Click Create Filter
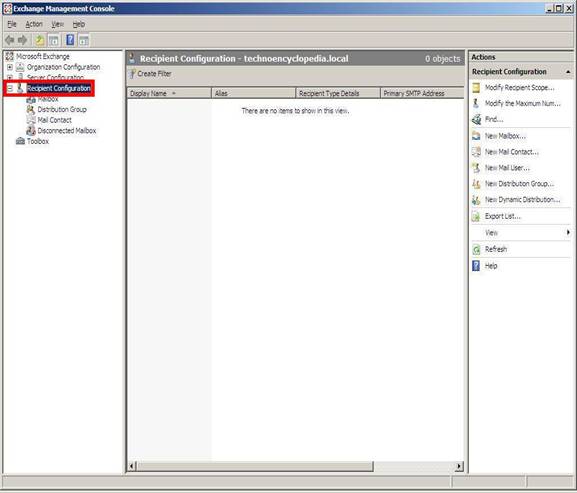Viewport: 577px width, 493px height. (150, 74)
